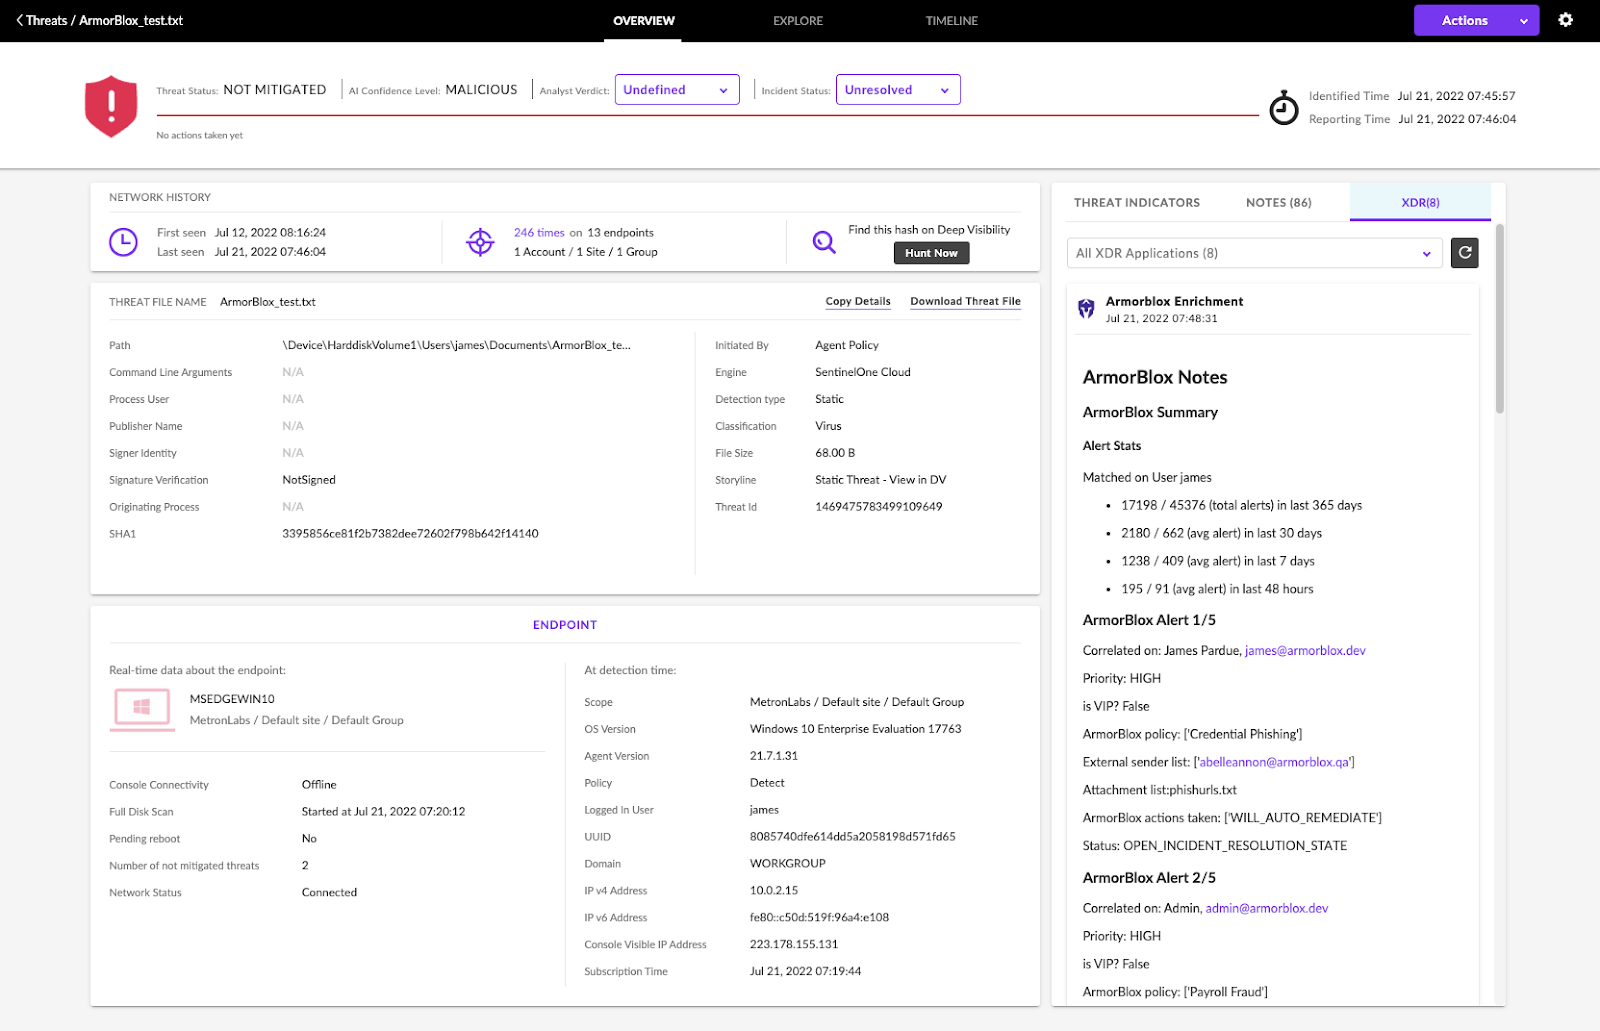
Task: Open the Notes (86) tab
Action: coord(1278,202)
